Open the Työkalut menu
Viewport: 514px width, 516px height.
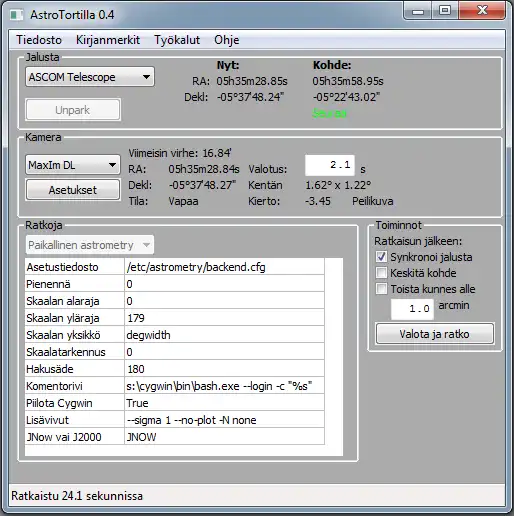coord(177,40)
